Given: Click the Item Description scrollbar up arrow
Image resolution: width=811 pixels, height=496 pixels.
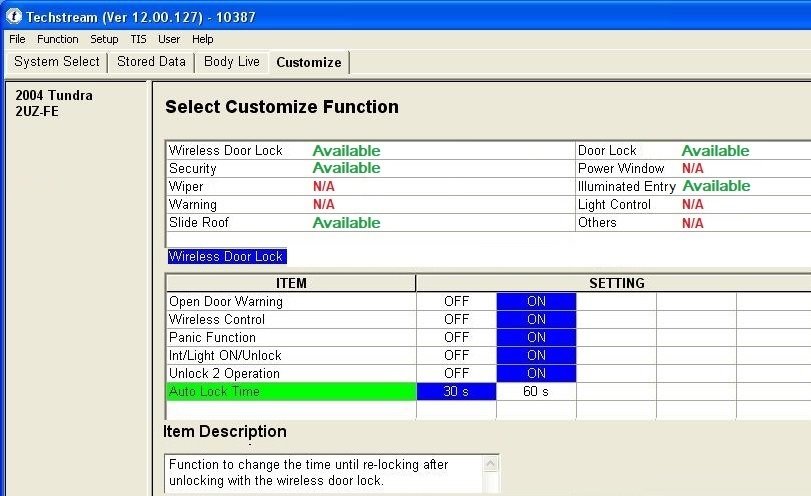Looking at the screenshot, I should (490, 463).
